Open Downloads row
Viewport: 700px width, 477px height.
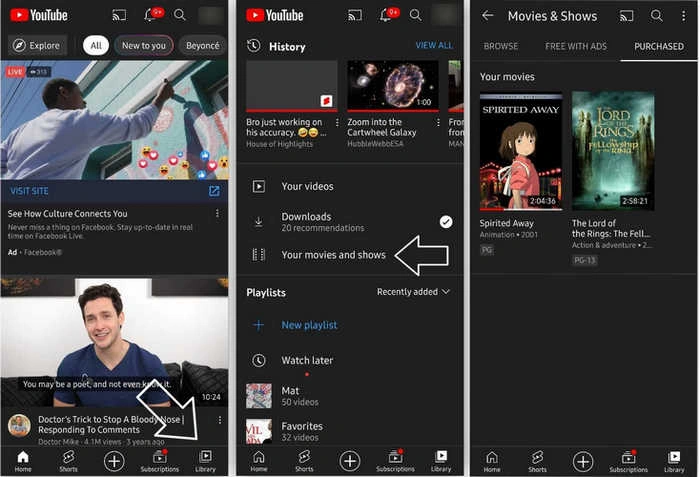(x=350, y=222)
